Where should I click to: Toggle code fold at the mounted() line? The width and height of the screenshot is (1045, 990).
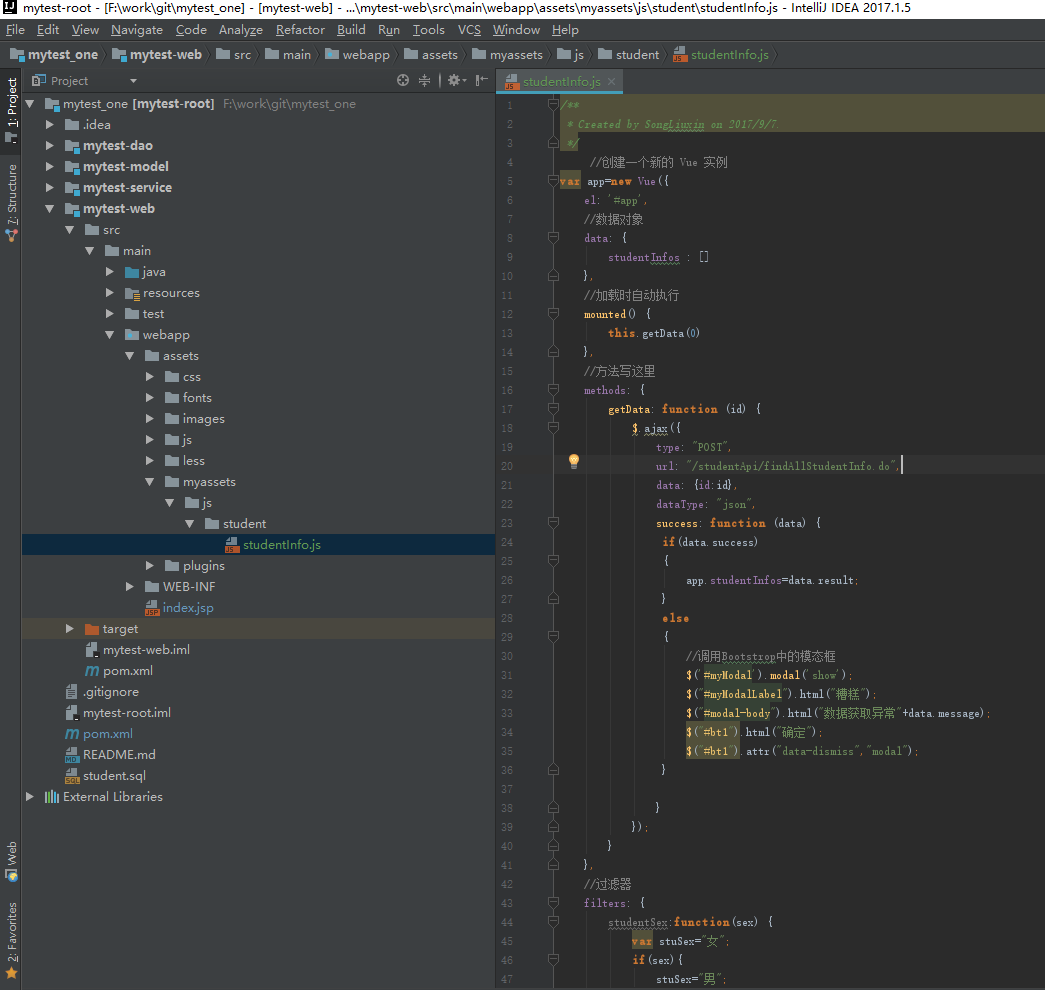point(553,314)
